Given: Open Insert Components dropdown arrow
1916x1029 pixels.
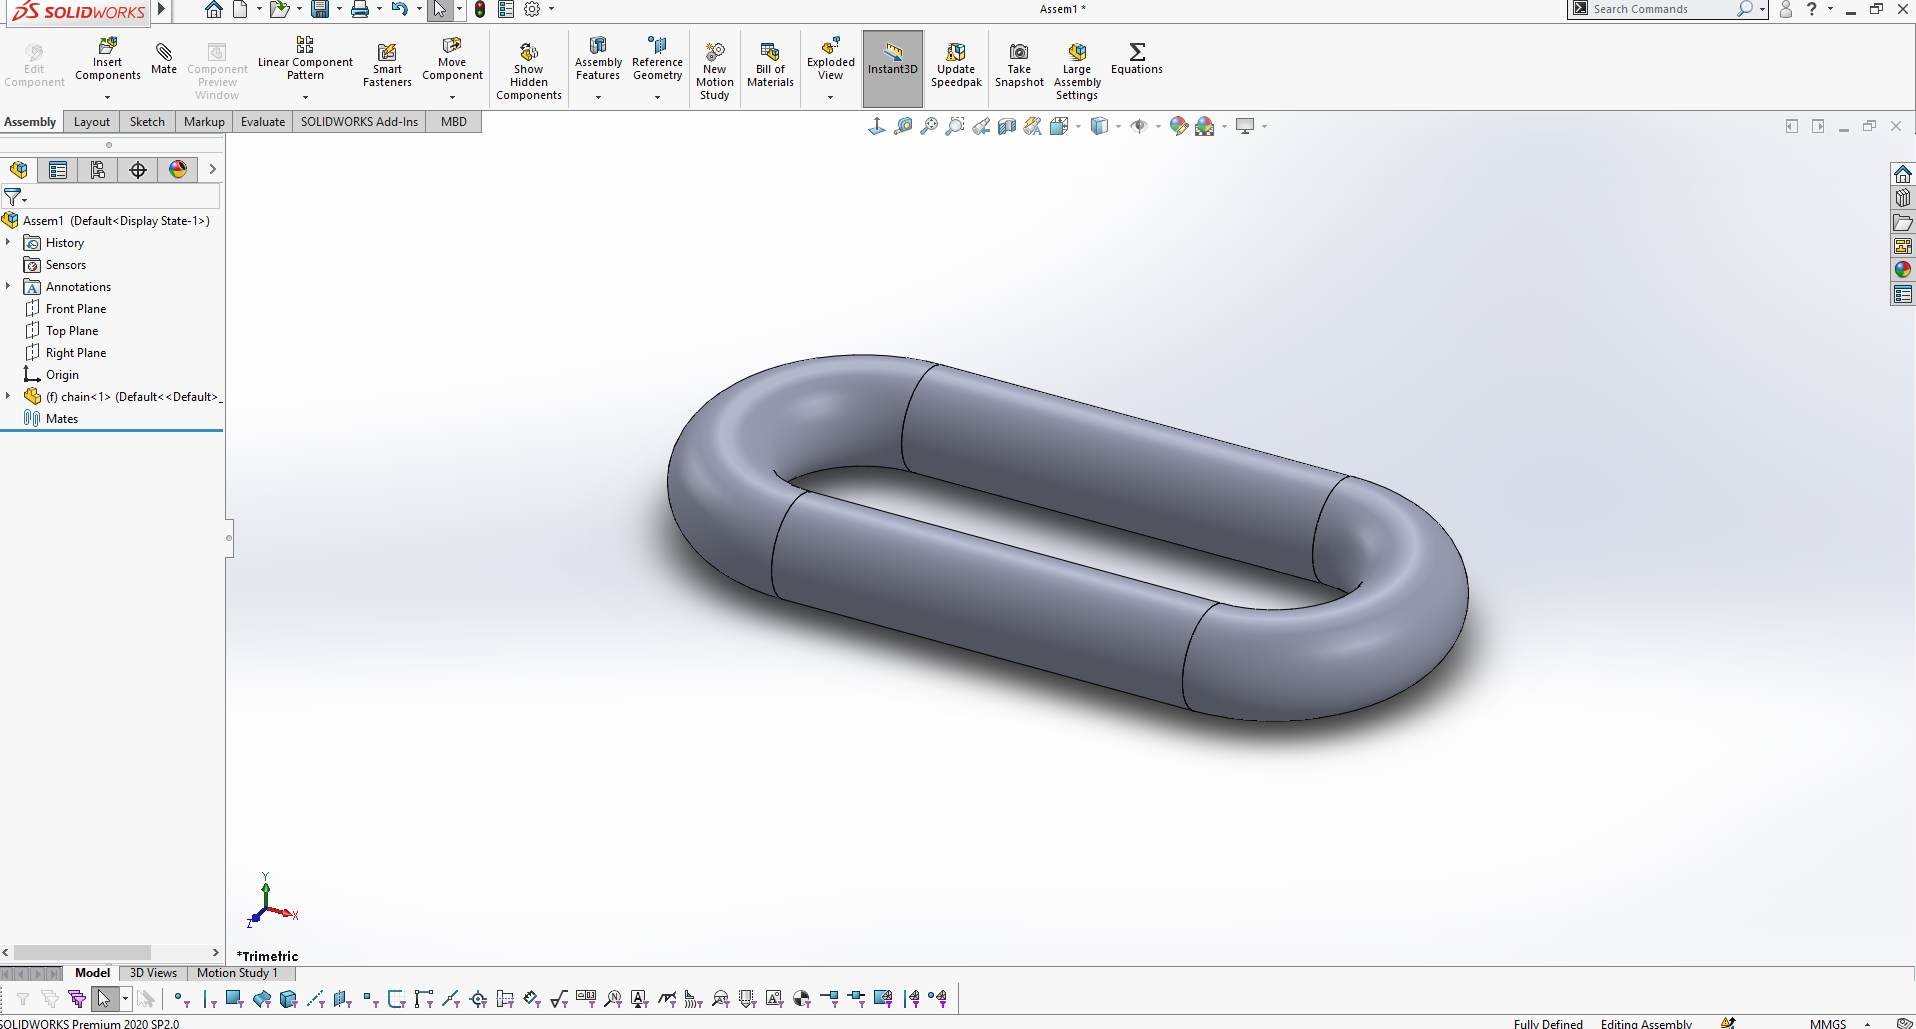Looking at the screenshot, I should [107, 97].
